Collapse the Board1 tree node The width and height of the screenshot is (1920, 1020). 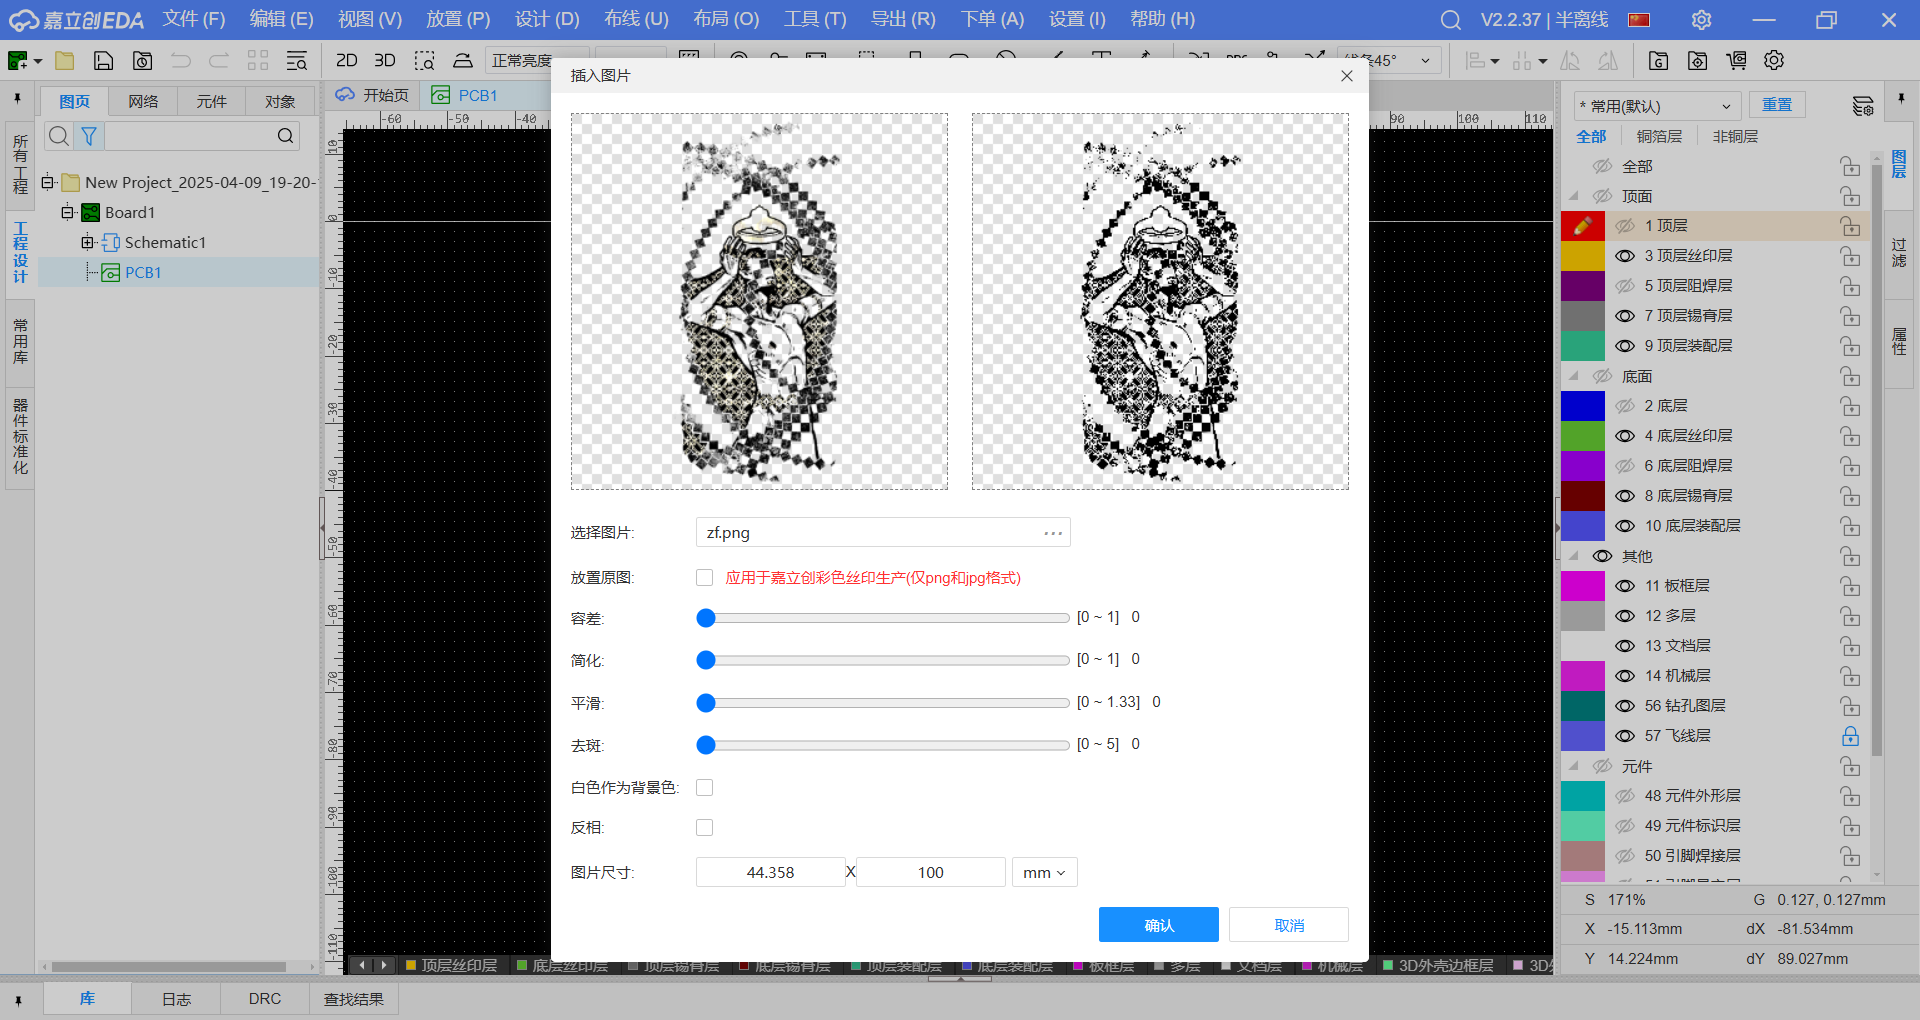[x=67, y=213]
